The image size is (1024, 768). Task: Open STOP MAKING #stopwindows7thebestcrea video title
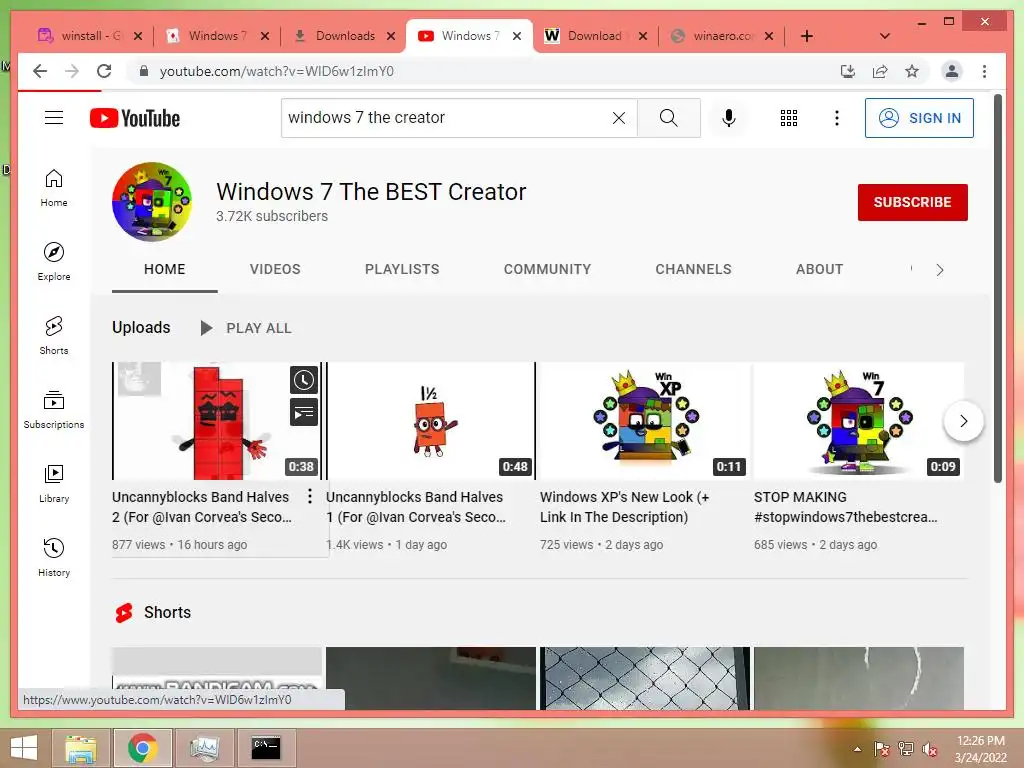click(845, 507)
